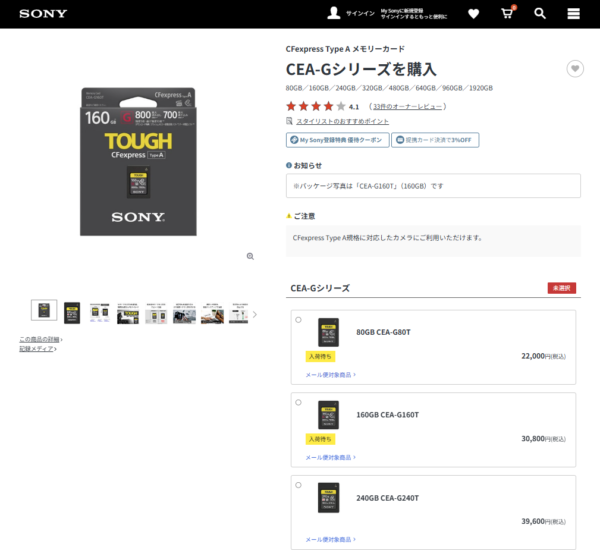600x550 pixels.
Task: Select the sixth thumbnail with the camera photo
Action: [x=184, y=313]
